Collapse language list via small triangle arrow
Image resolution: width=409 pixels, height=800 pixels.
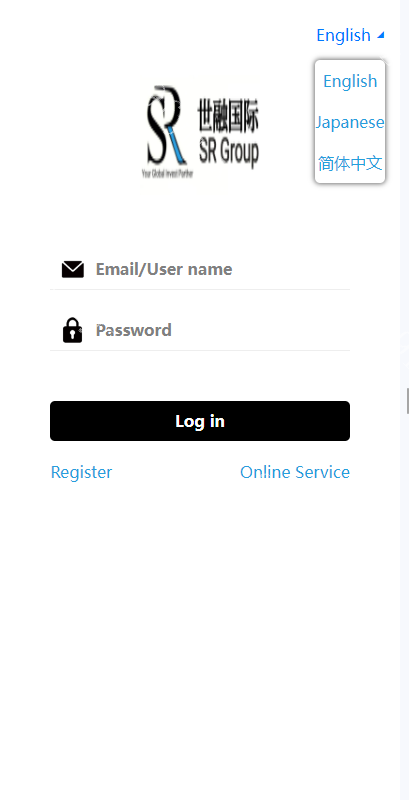pos(380,35)
